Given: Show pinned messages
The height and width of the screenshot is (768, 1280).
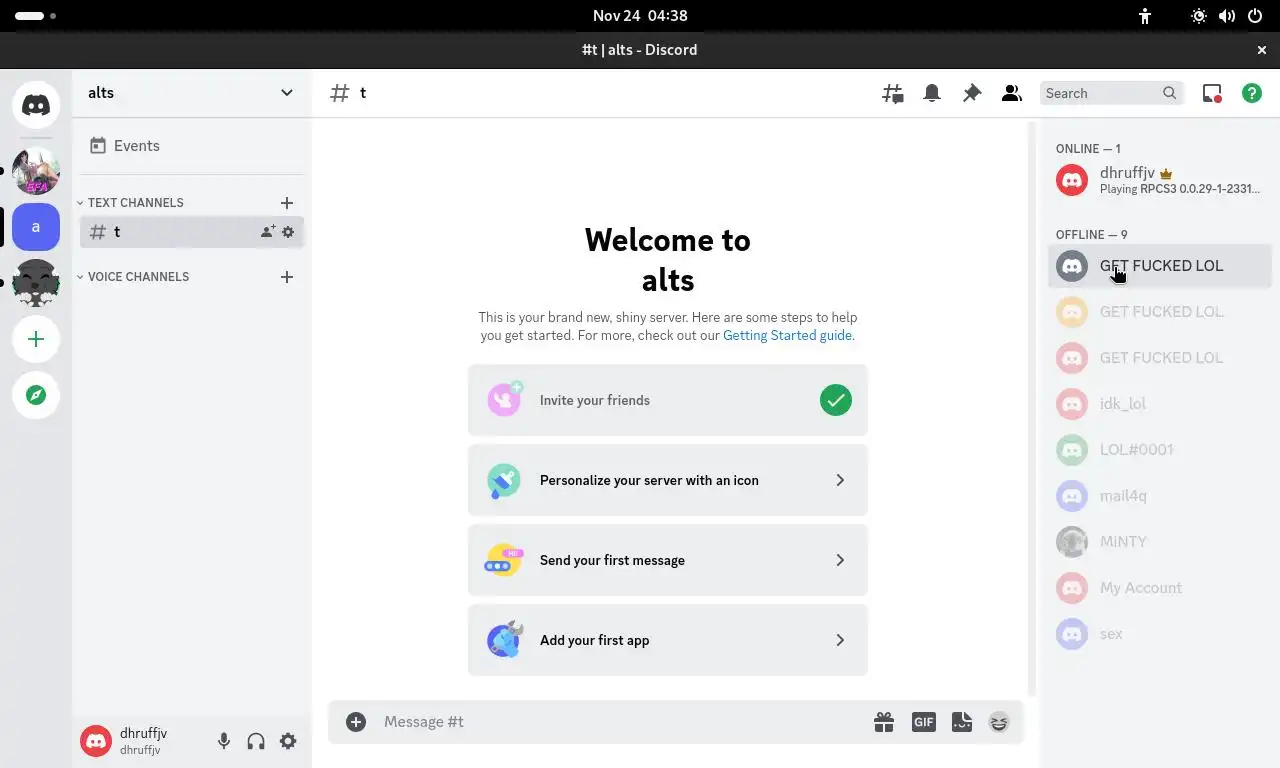Looking at the screenshot, I should click(972, 93).
